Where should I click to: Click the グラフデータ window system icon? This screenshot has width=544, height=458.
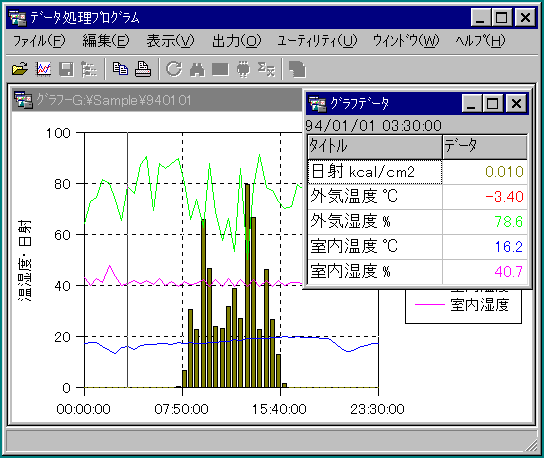tap(317, 103)
